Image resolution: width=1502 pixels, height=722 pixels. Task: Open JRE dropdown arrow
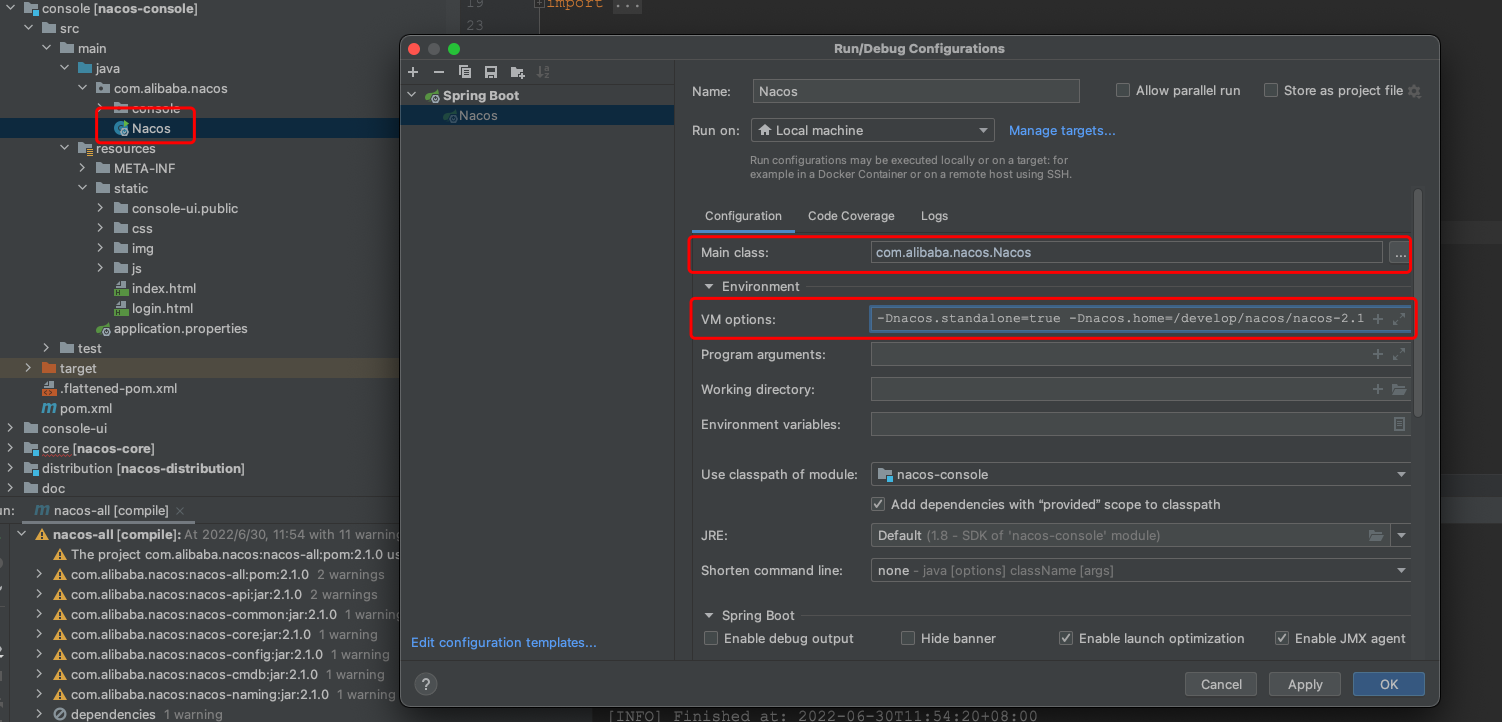coord(1401,535)
